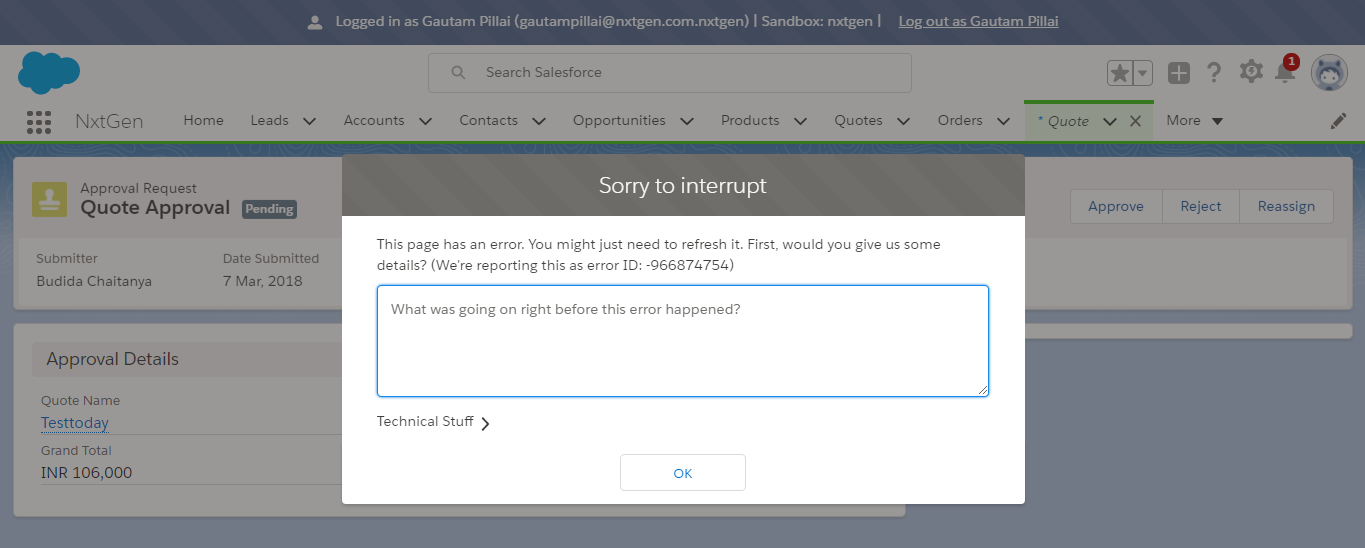Image resolution: width=1365 pixels, height=548 pixels.
Task: Open the Favorites list dropdown arrow
Action: point(1142,73)
